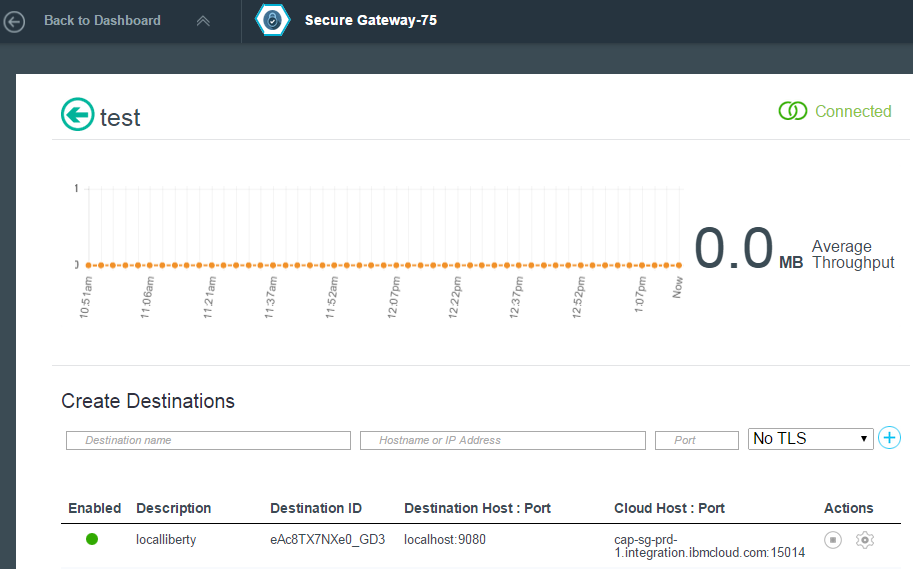Click the Create Destinations heading
This screenshot has height=569, width=913.
(148, 401)
